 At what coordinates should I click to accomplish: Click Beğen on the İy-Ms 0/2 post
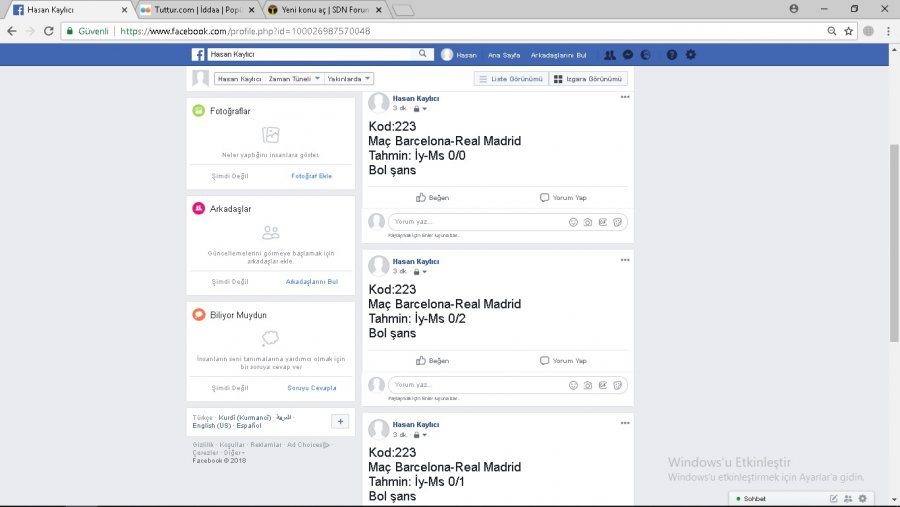tap(432, 361)
